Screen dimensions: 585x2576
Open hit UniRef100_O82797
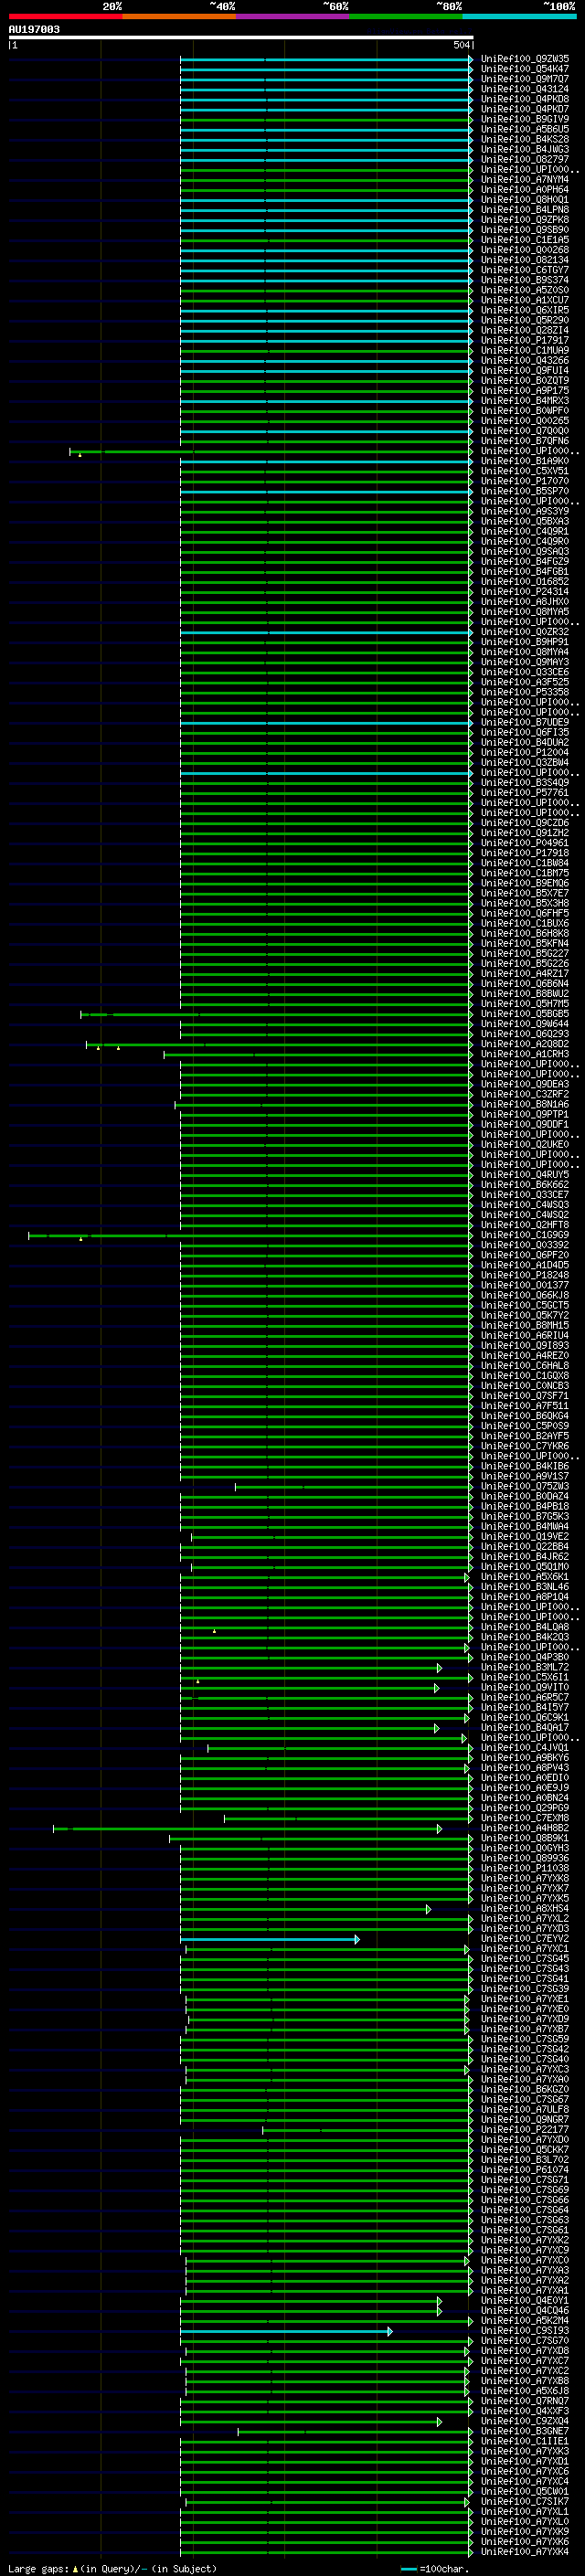pos(525,159)
